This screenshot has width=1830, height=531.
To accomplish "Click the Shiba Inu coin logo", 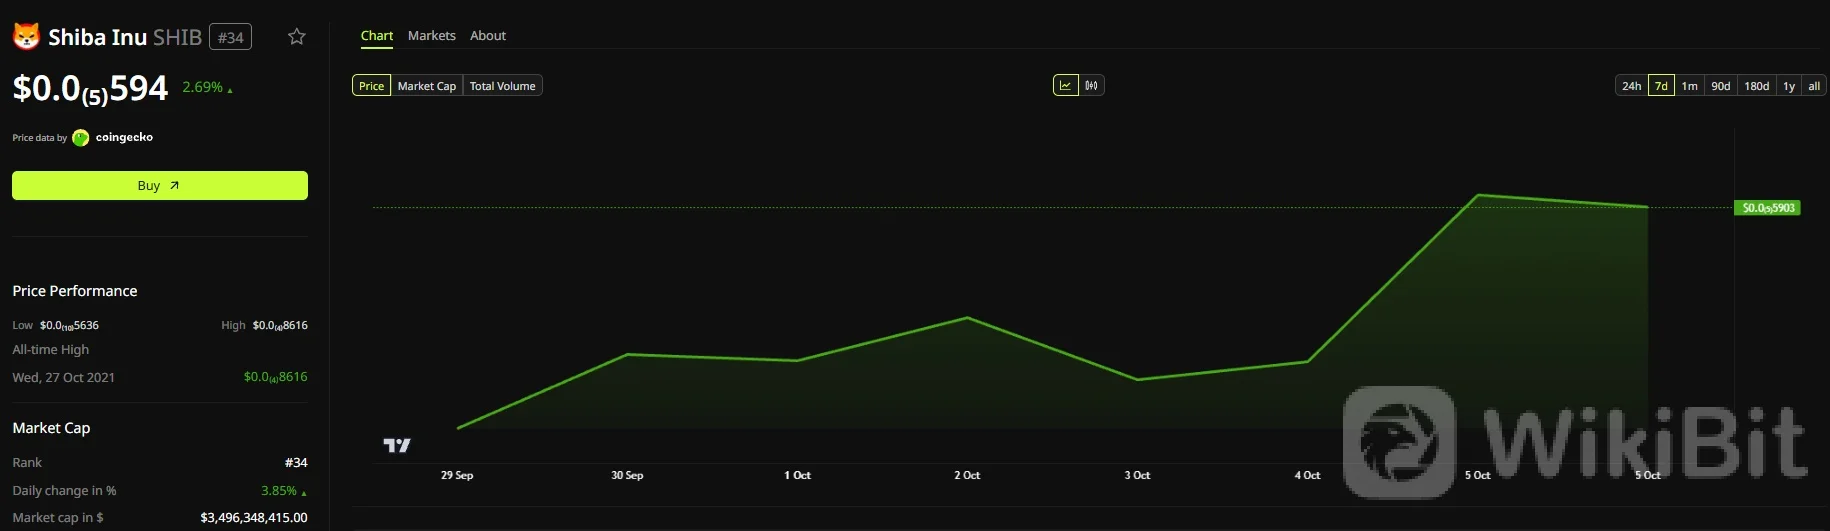I will [26, 37].
